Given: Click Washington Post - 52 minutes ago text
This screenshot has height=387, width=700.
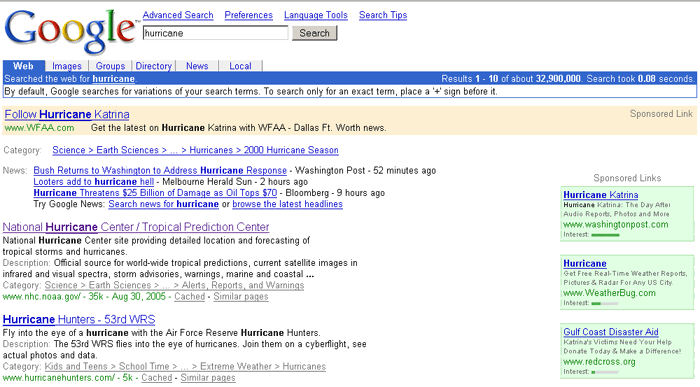Looking at the screenshot, I should pyautogui.click(x=366, y=171).
